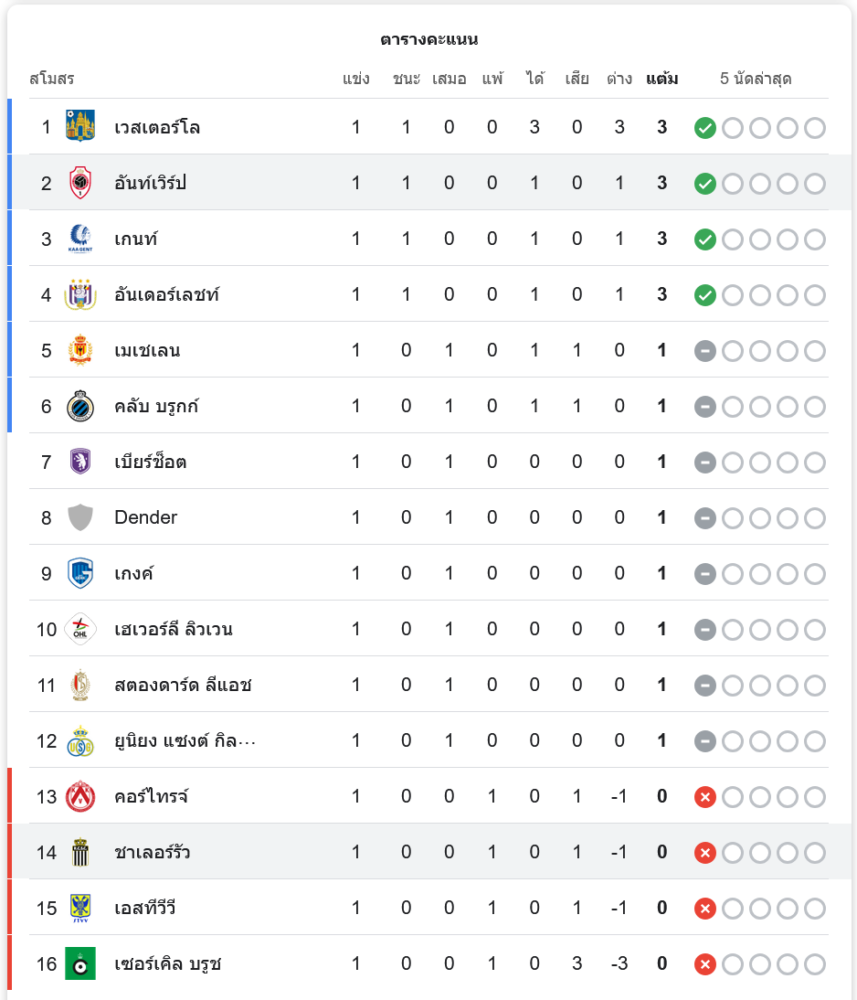This screenshot has height=1000, width=857.
Task: Click Westerlo's green win checkmark indicator
Action: pos(705,128)
